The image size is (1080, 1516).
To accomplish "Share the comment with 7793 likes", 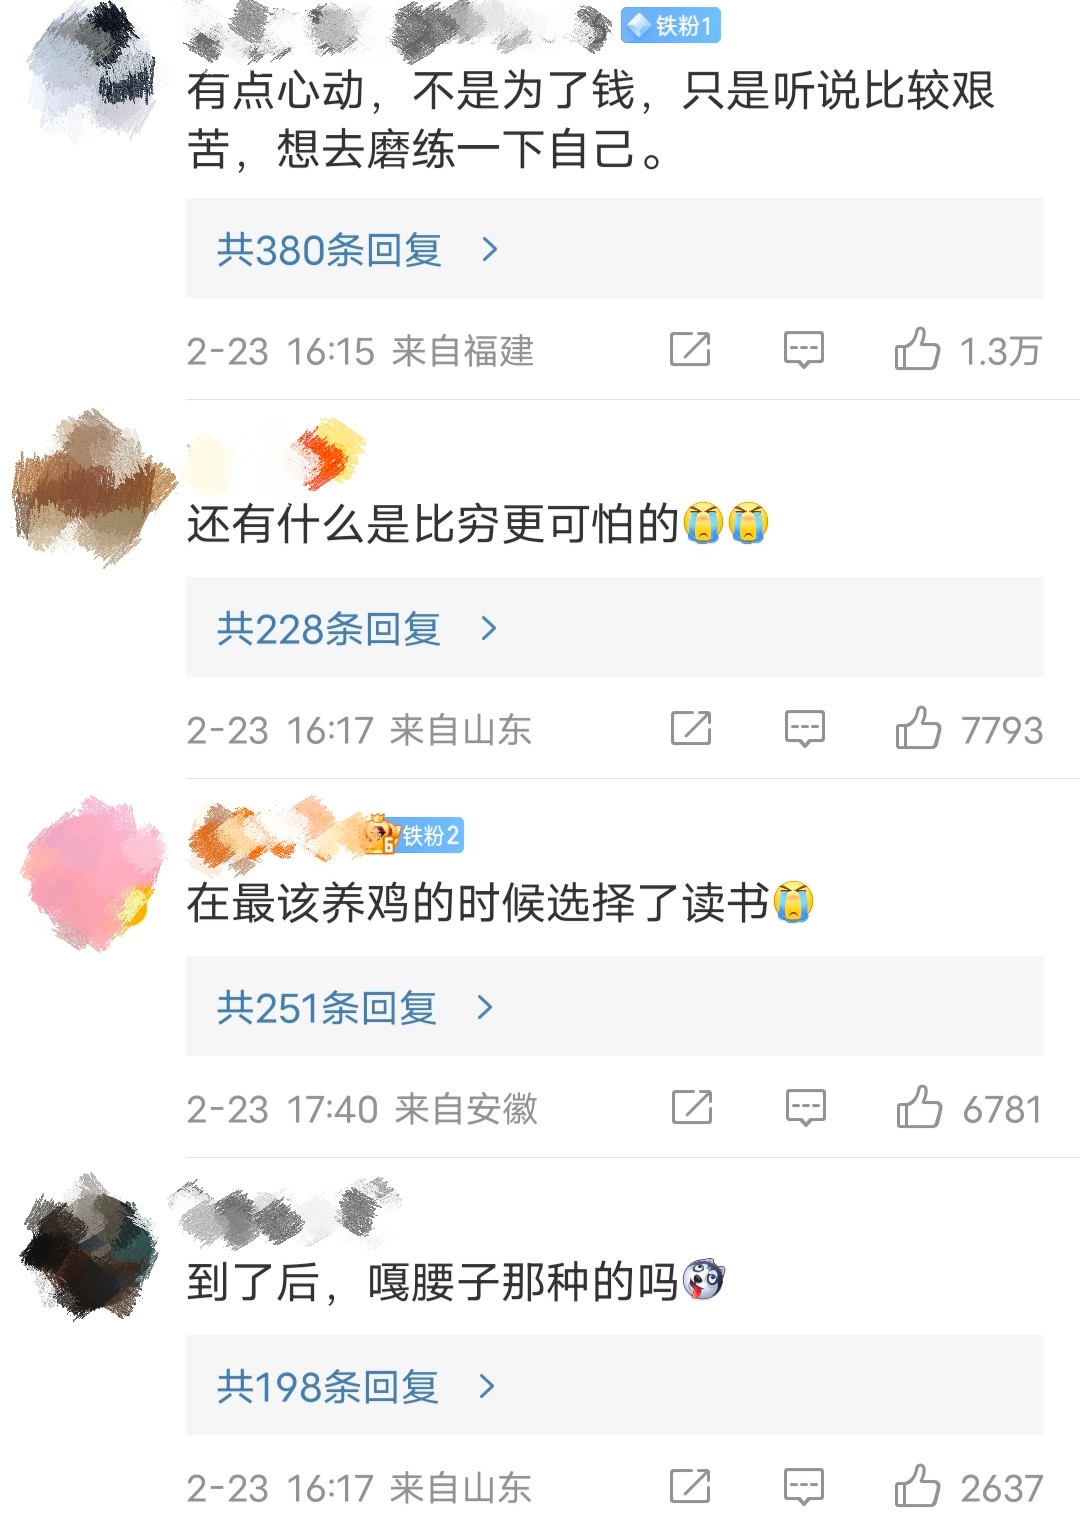I will (691, 728).
